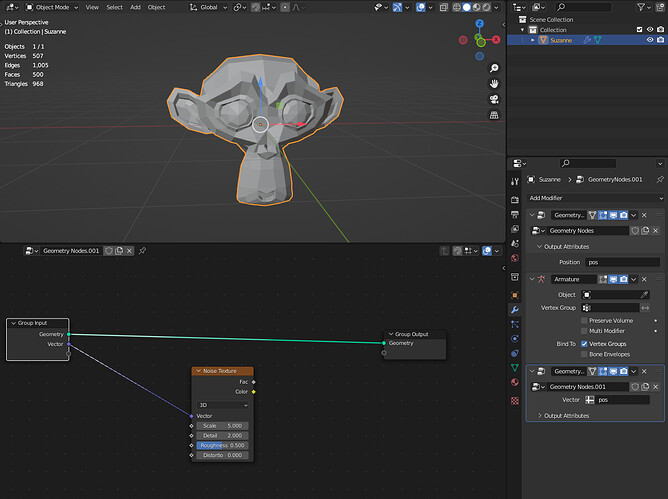Open the Scene properties tab
Viewport: 668px width, 499px height.
click(515, 243)
